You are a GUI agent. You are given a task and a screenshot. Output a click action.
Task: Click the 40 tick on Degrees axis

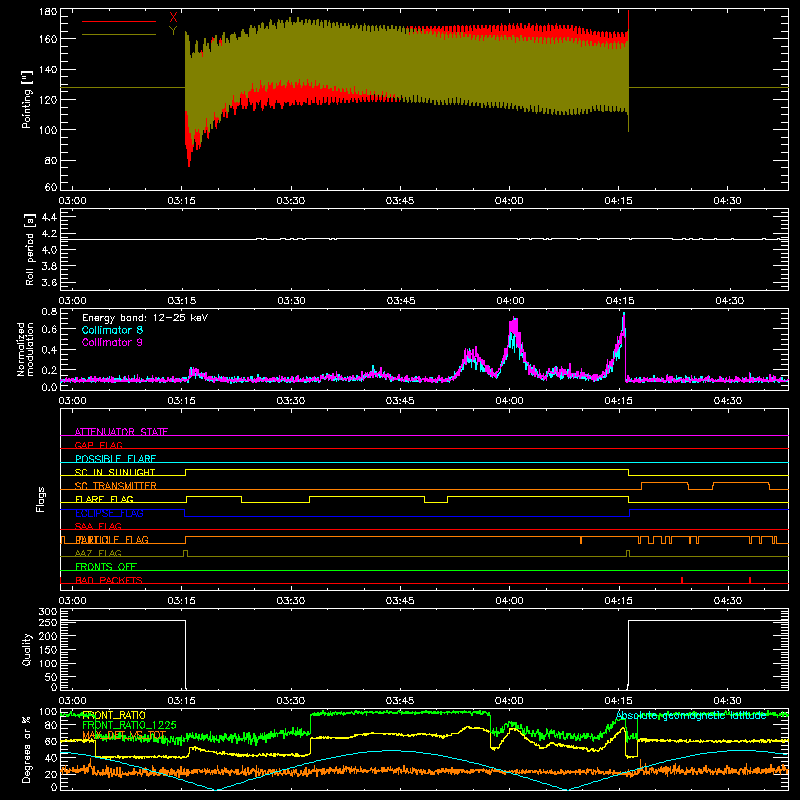click(51, 758)
